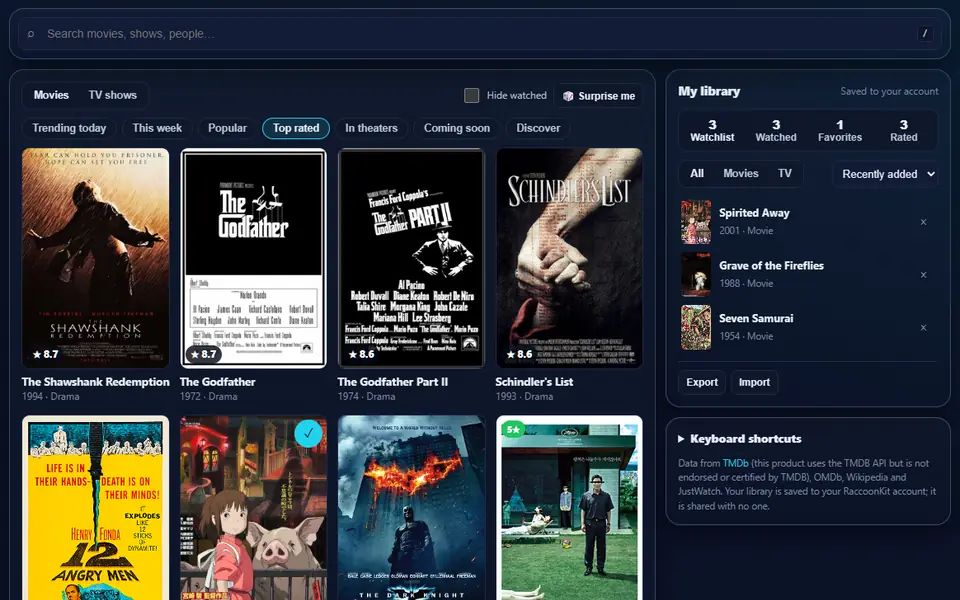Image resolution: width=960 pixels, height=600 pixels.
Task: Select the Coming soon filter
Action: point(457,128)
